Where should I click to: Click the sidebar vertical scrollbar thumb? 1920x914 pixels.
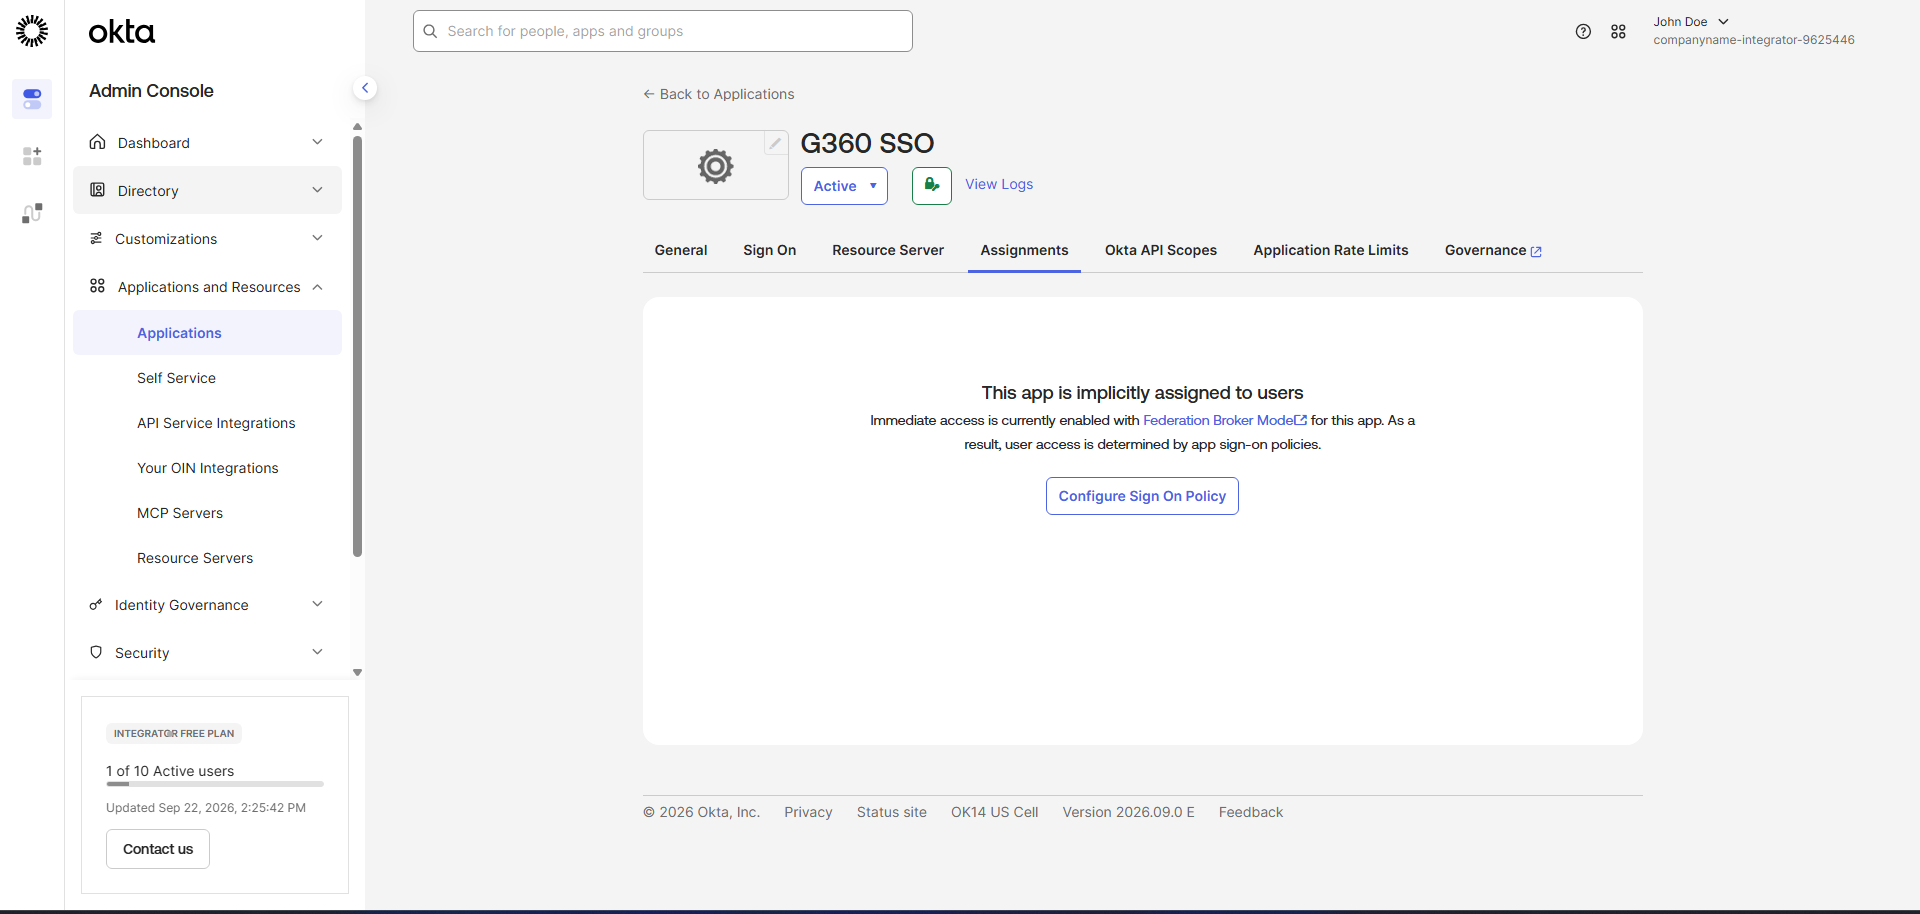[x=357, y=346]
